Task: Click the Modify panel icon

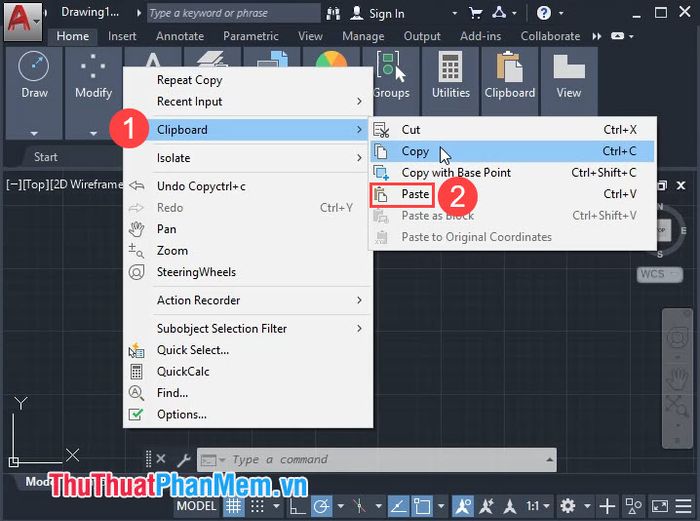Action: tap(93, 66)
